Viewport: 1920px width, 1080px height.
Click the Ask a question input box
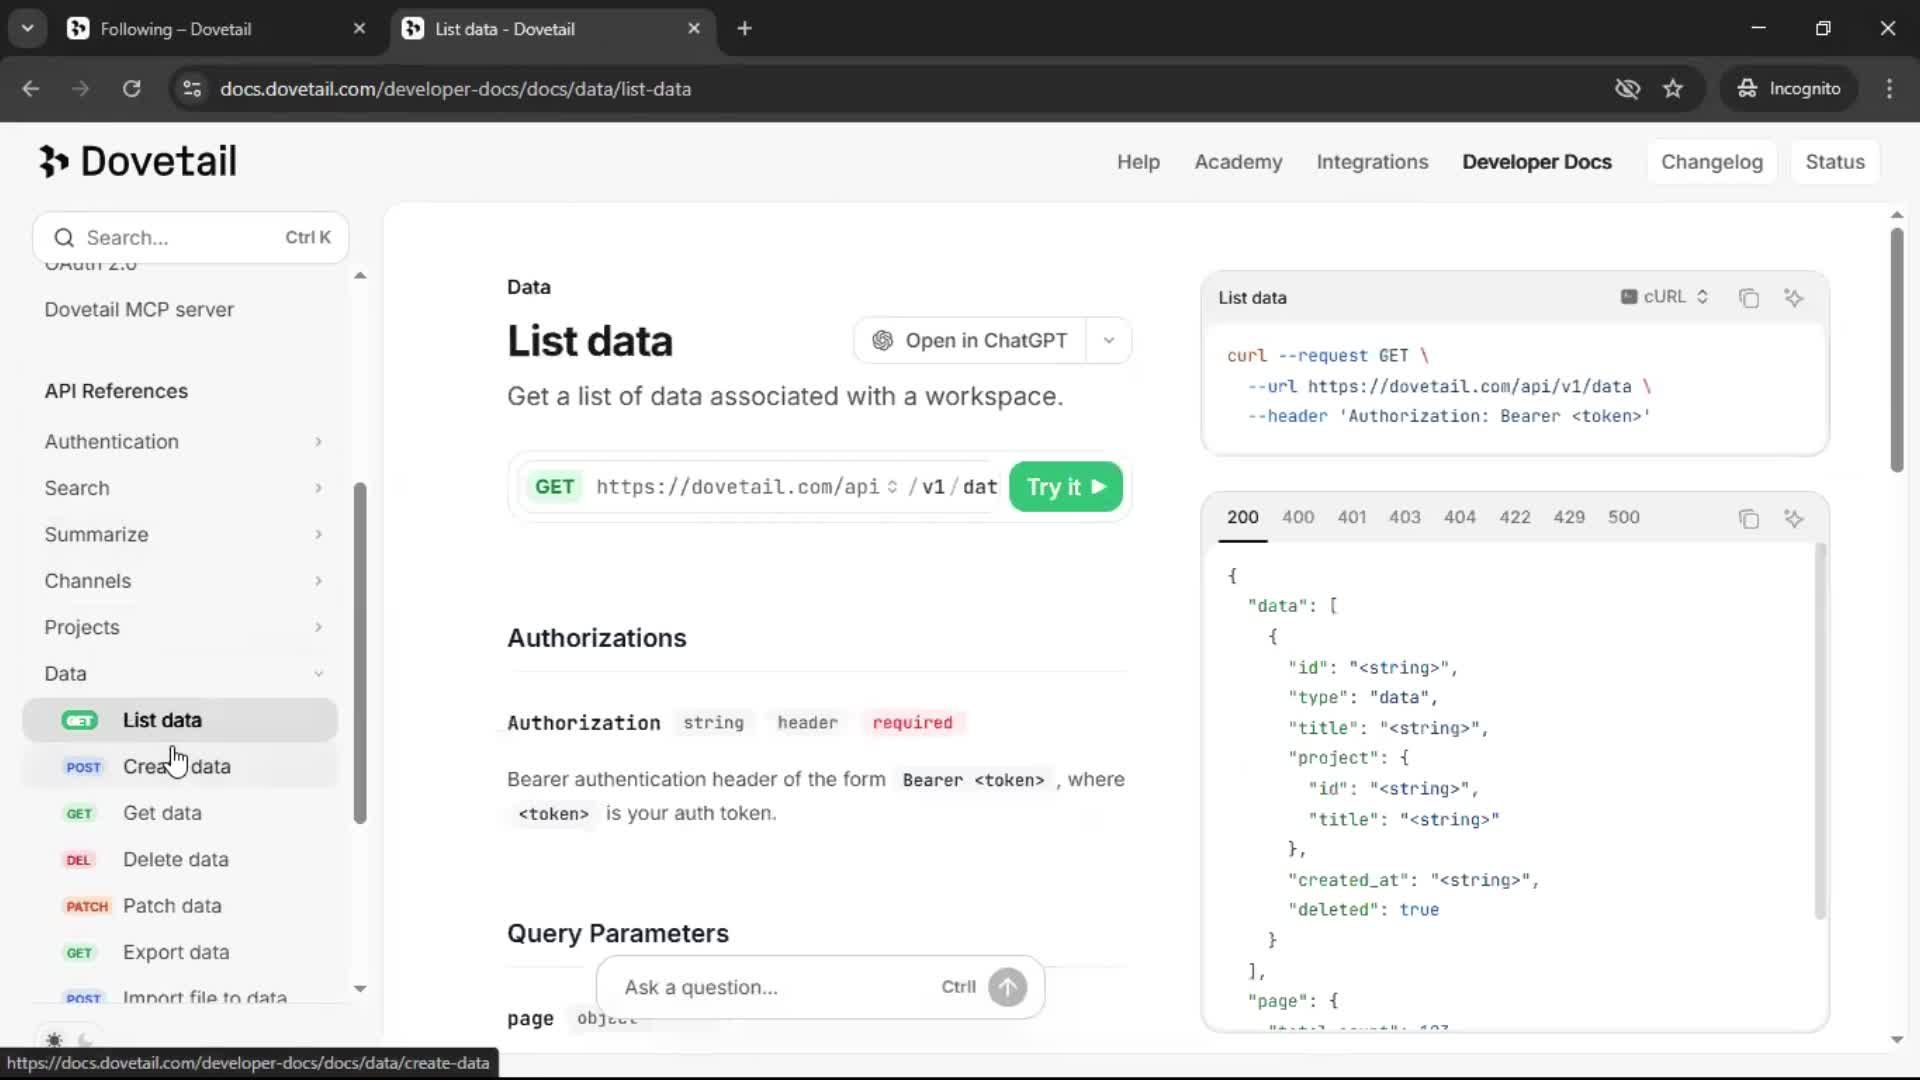click(775, 987)
